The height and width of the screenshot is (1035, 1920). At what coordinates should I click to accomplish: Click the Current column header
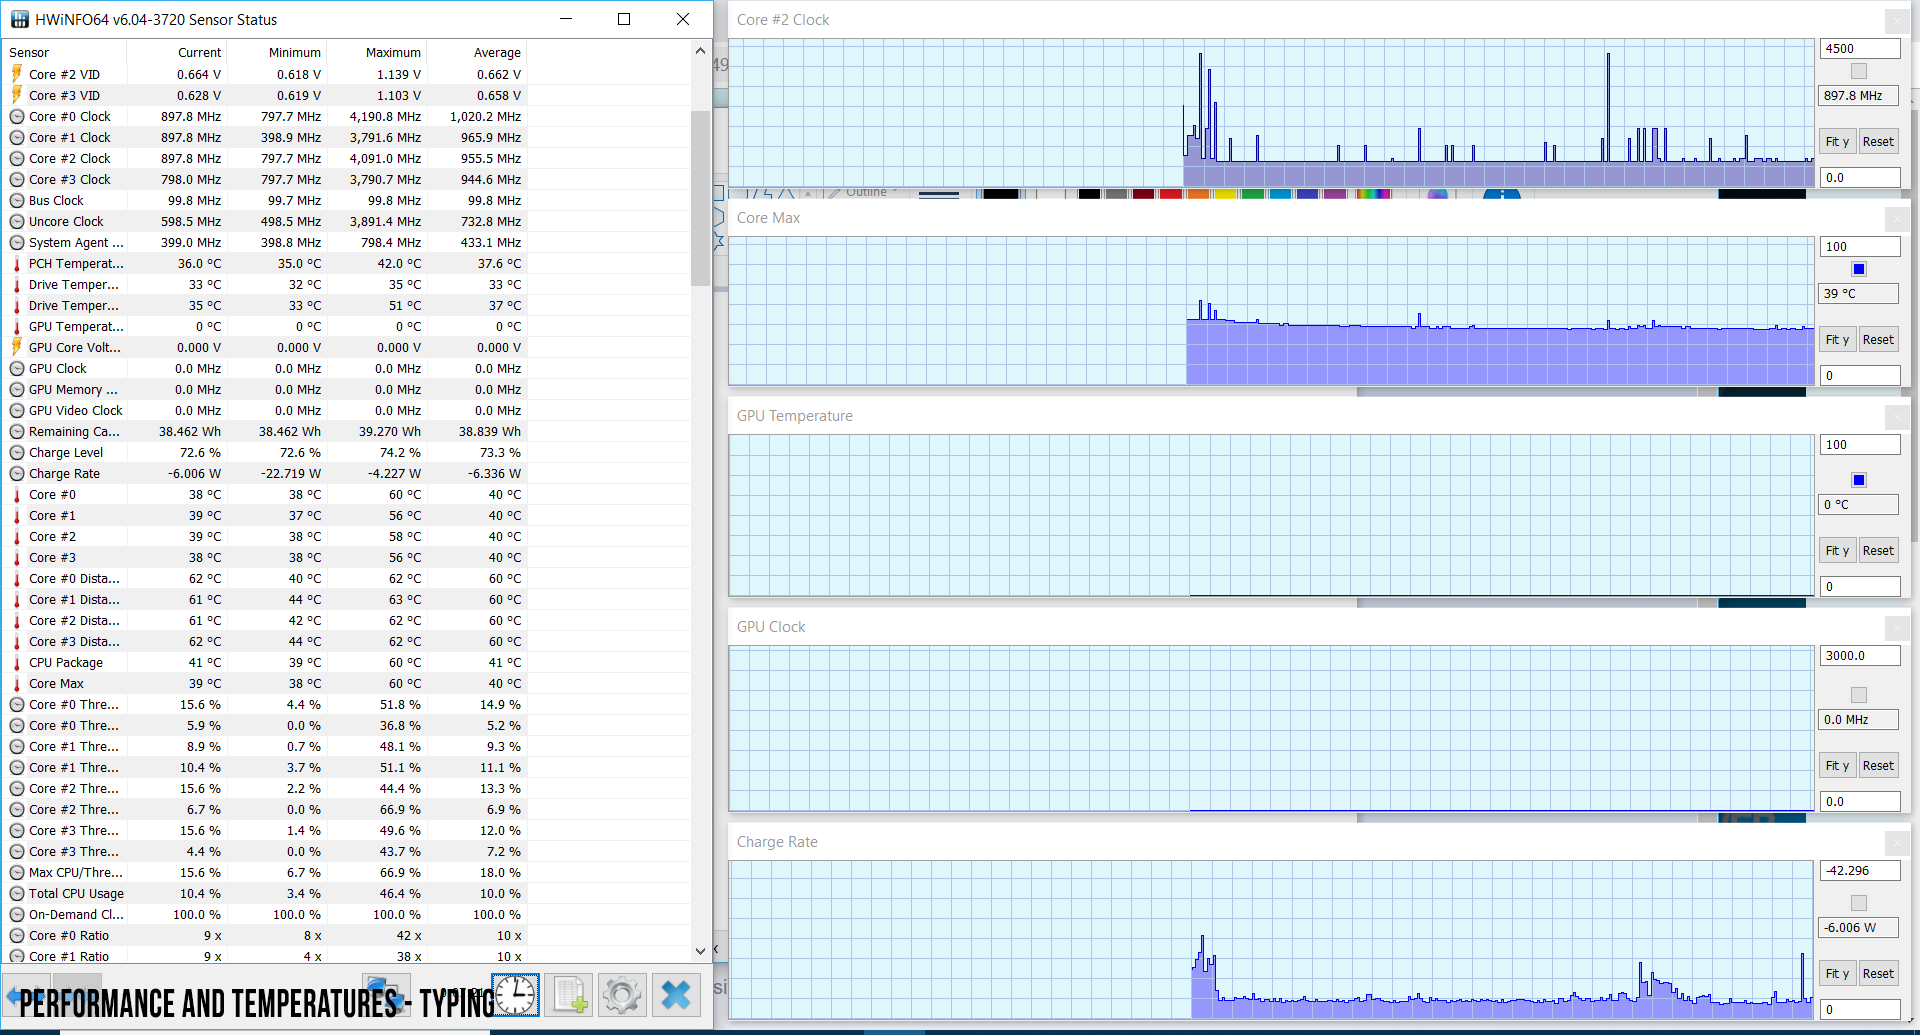[x=177, y=53]
